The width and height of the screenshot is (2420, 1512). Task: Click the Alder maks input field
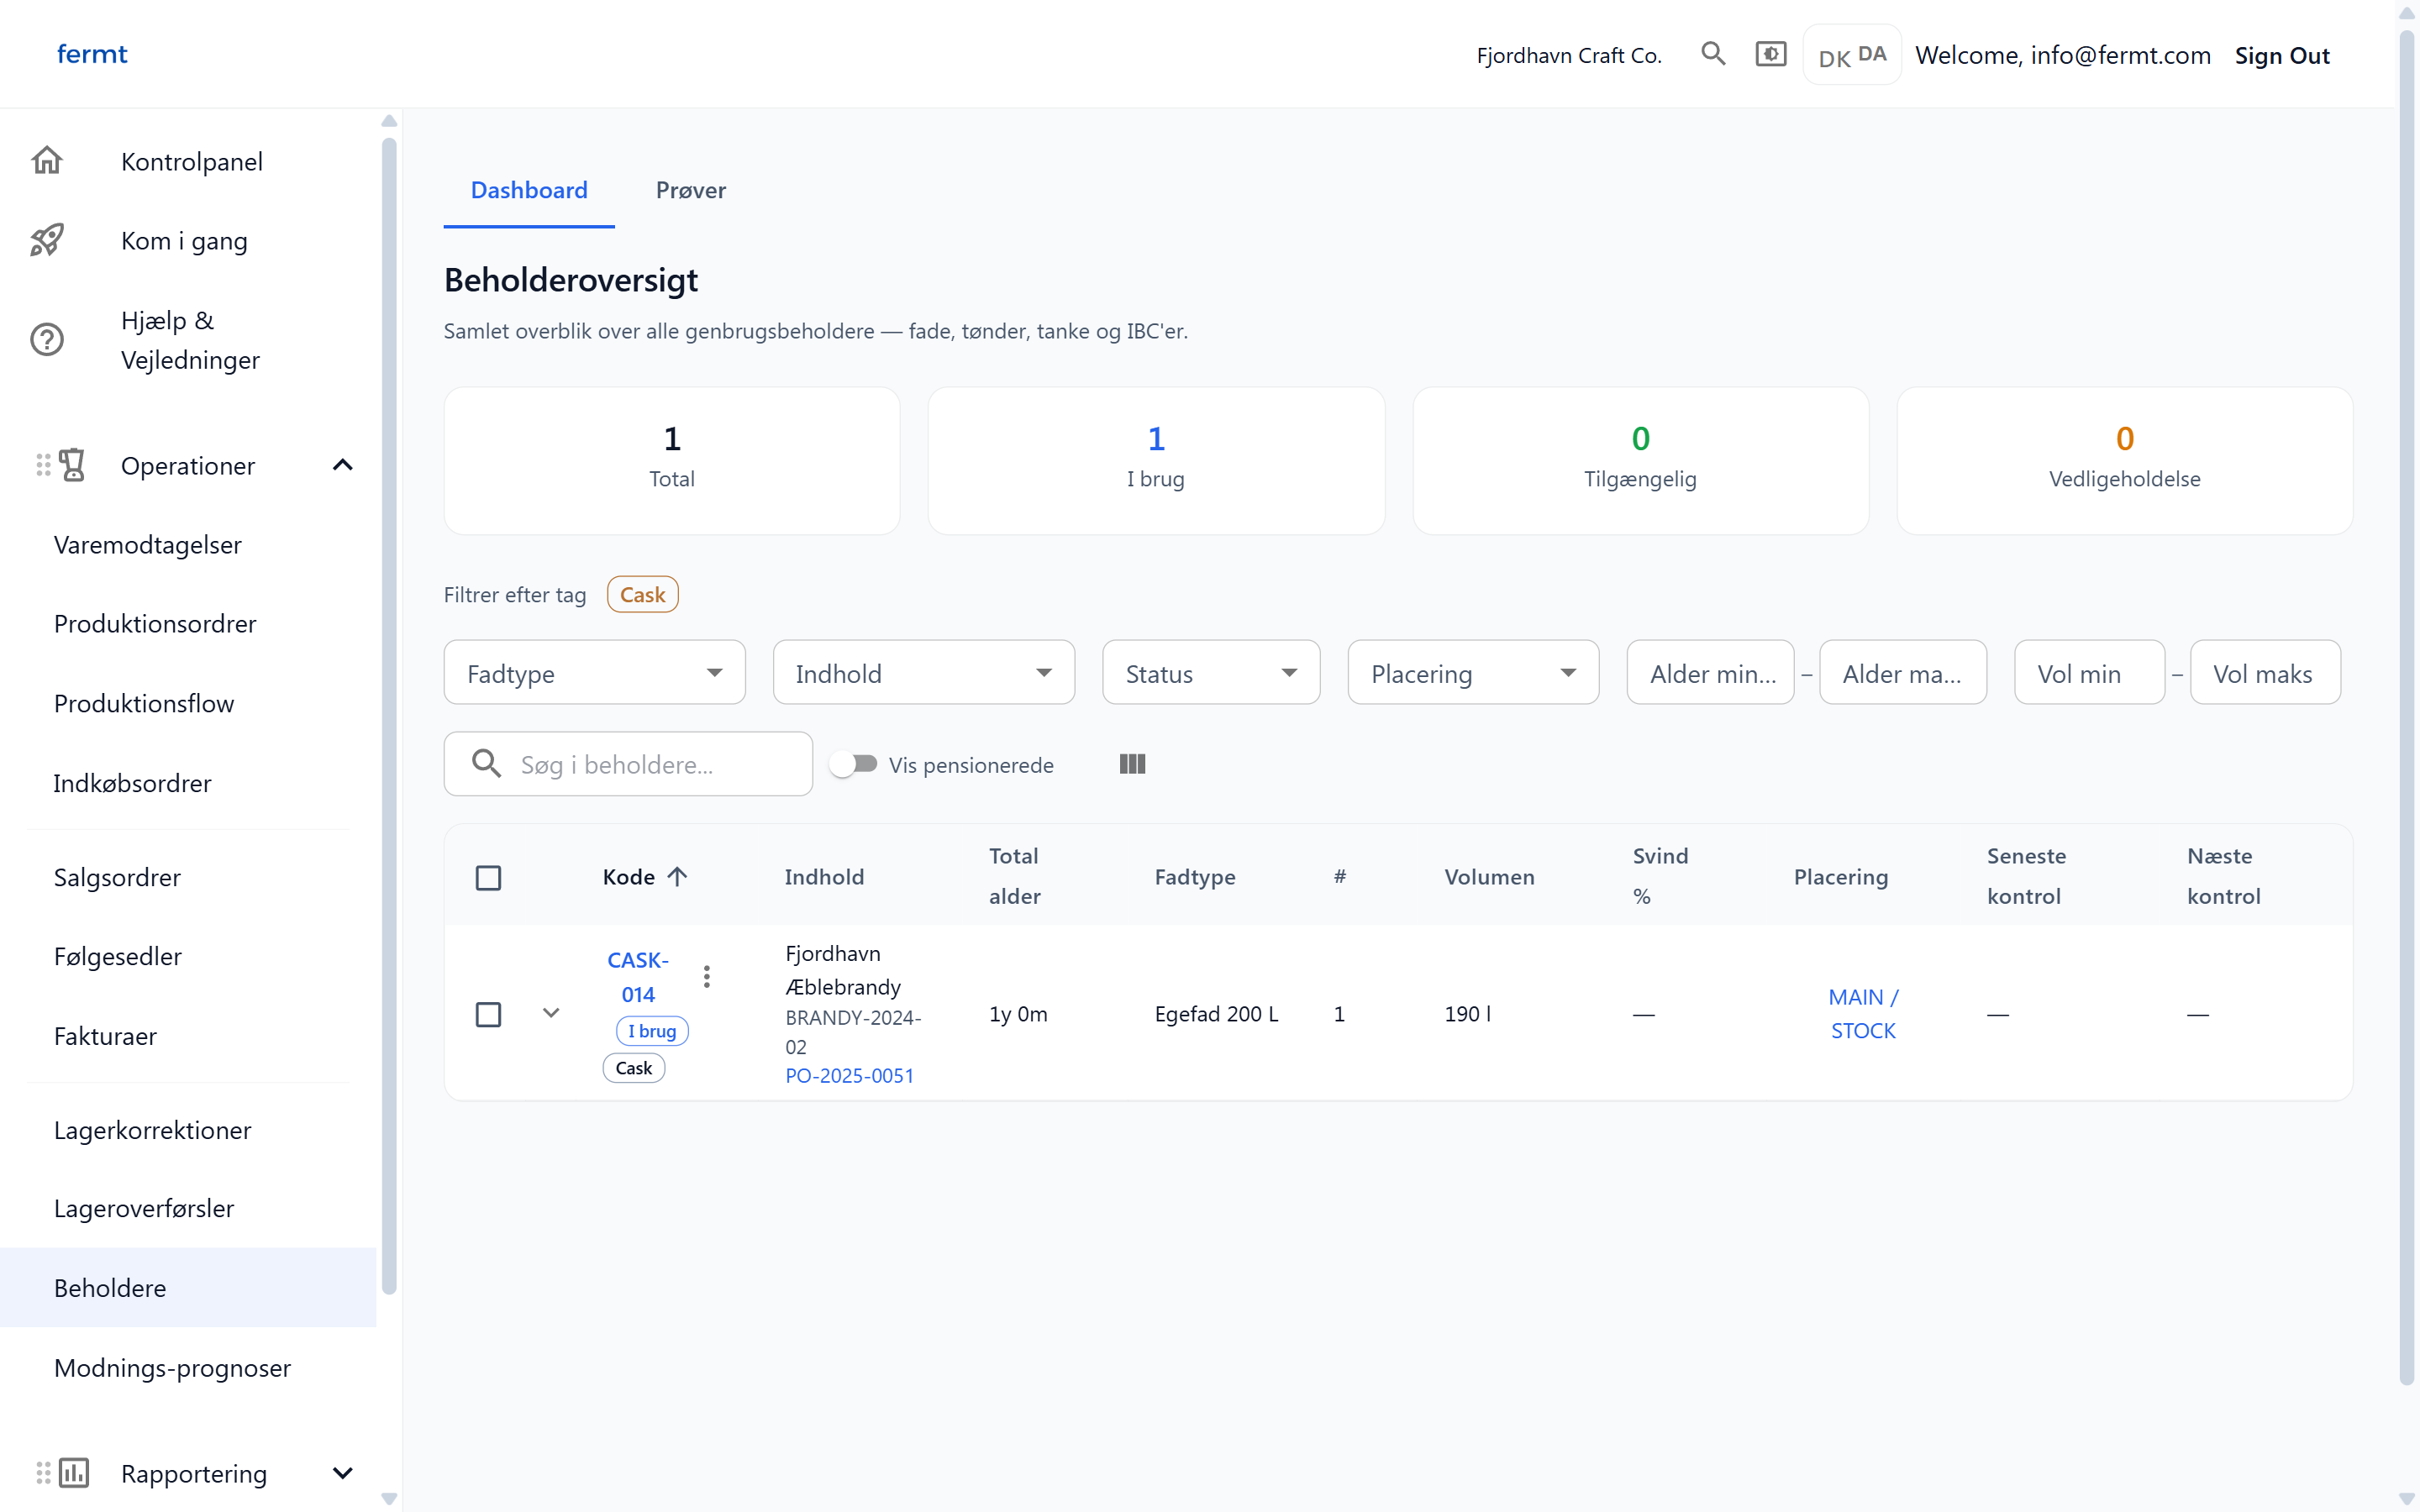[x=1903, y=673]
